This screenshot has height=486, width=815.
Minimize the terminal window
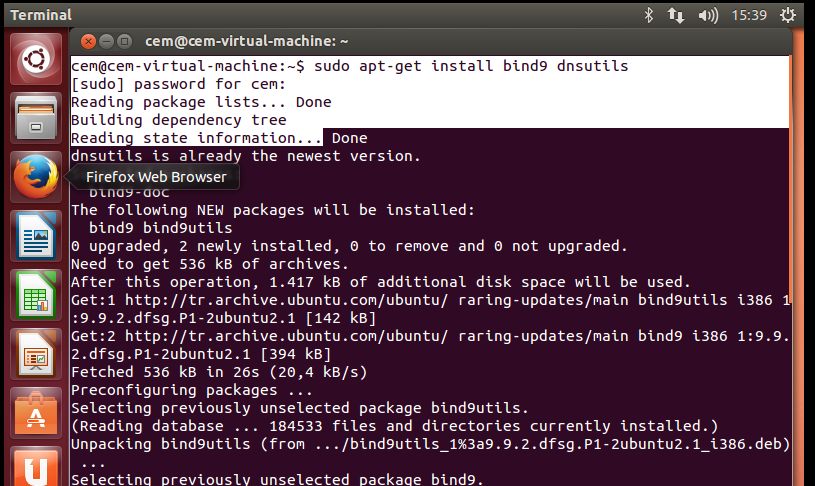(106, 41)
